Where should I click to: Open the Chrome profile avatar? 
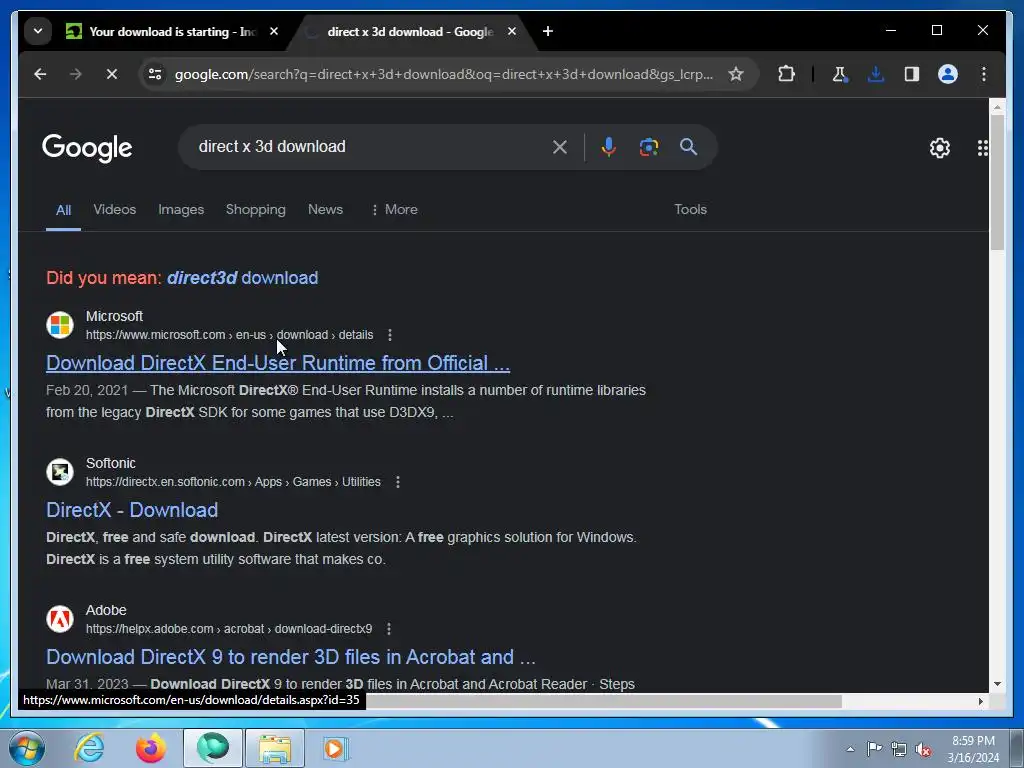[948, 74]
